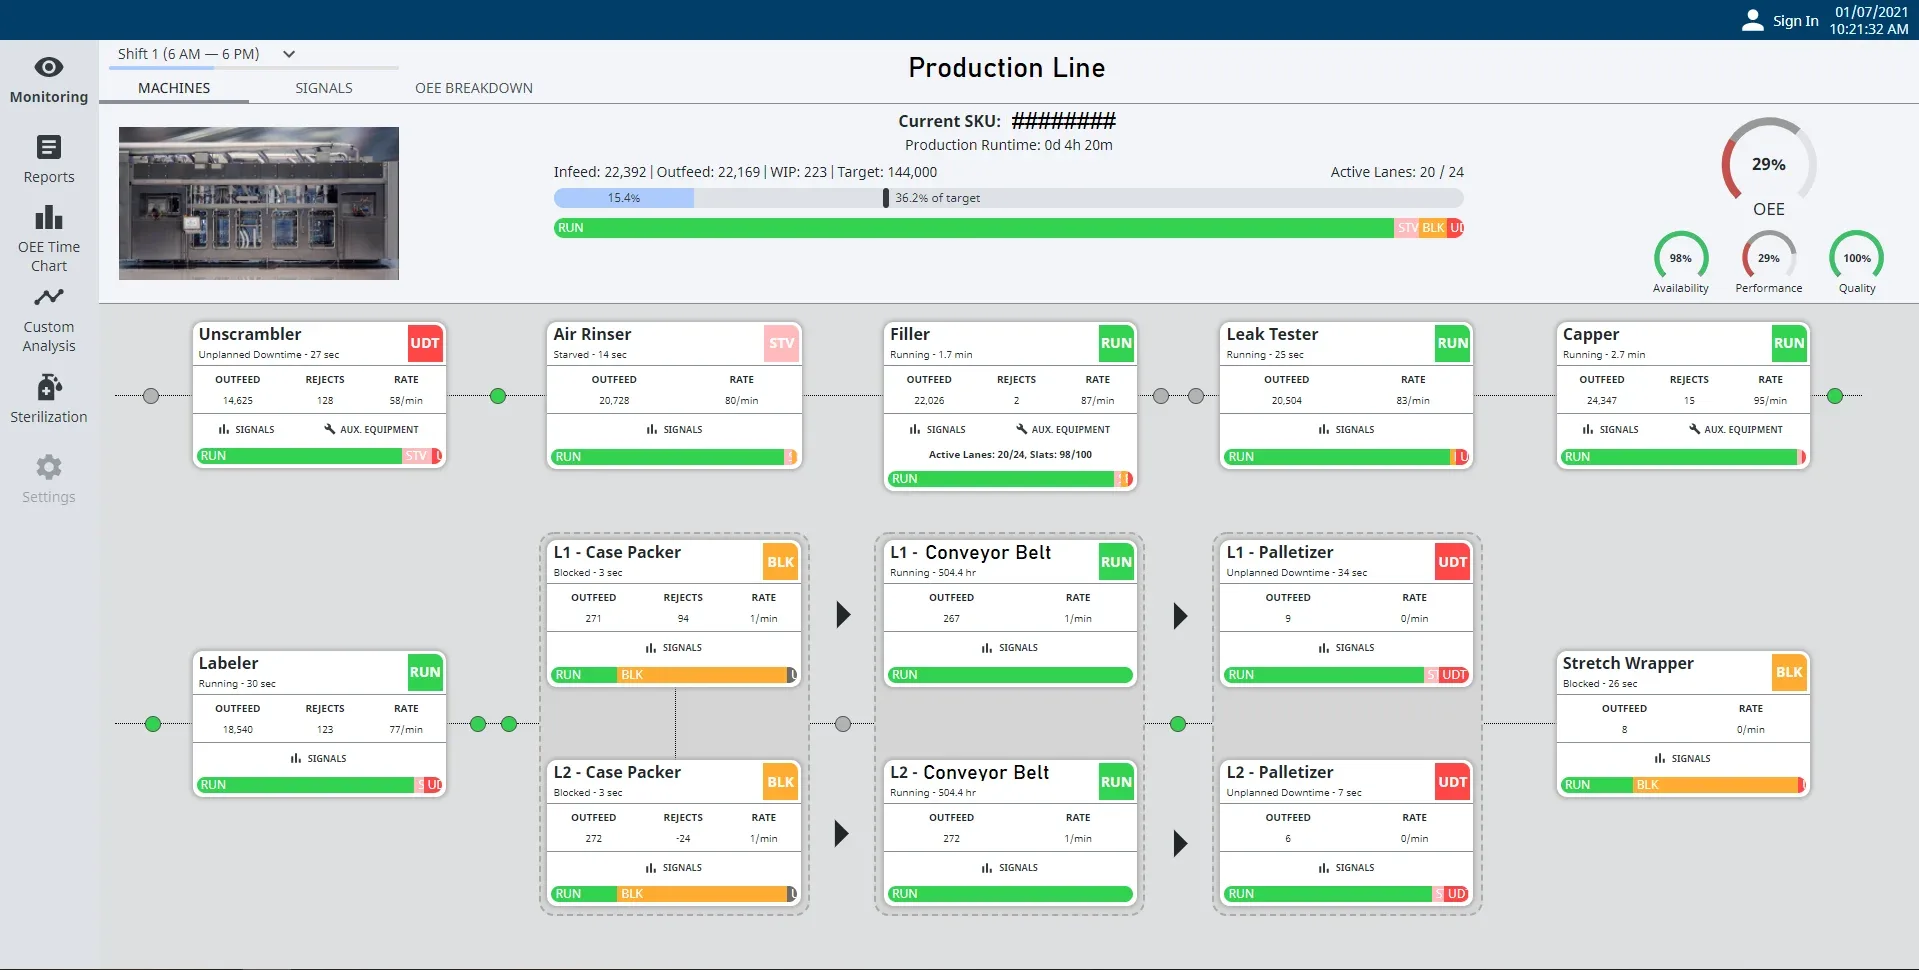The image size is (1919, 970).
Task: Open the Settings gear icon
Action: point(49,467)
